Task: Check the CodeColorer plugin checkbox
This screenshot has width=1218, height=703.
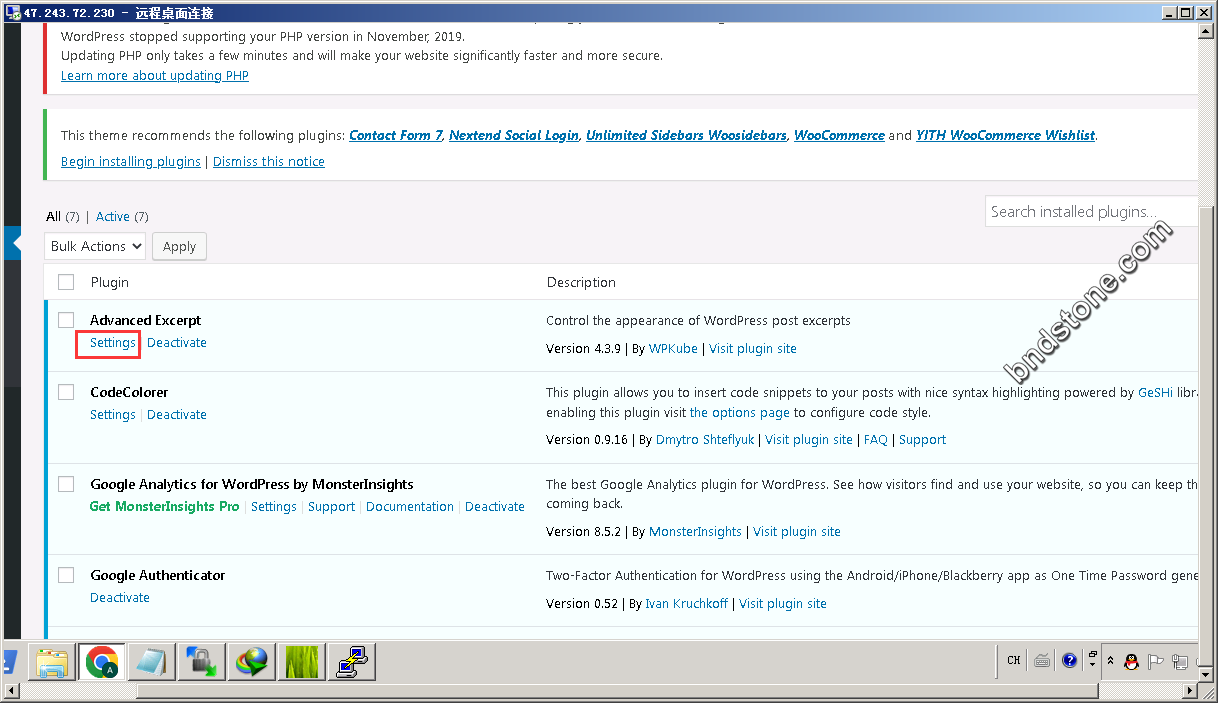Action: tap(66, 392)
